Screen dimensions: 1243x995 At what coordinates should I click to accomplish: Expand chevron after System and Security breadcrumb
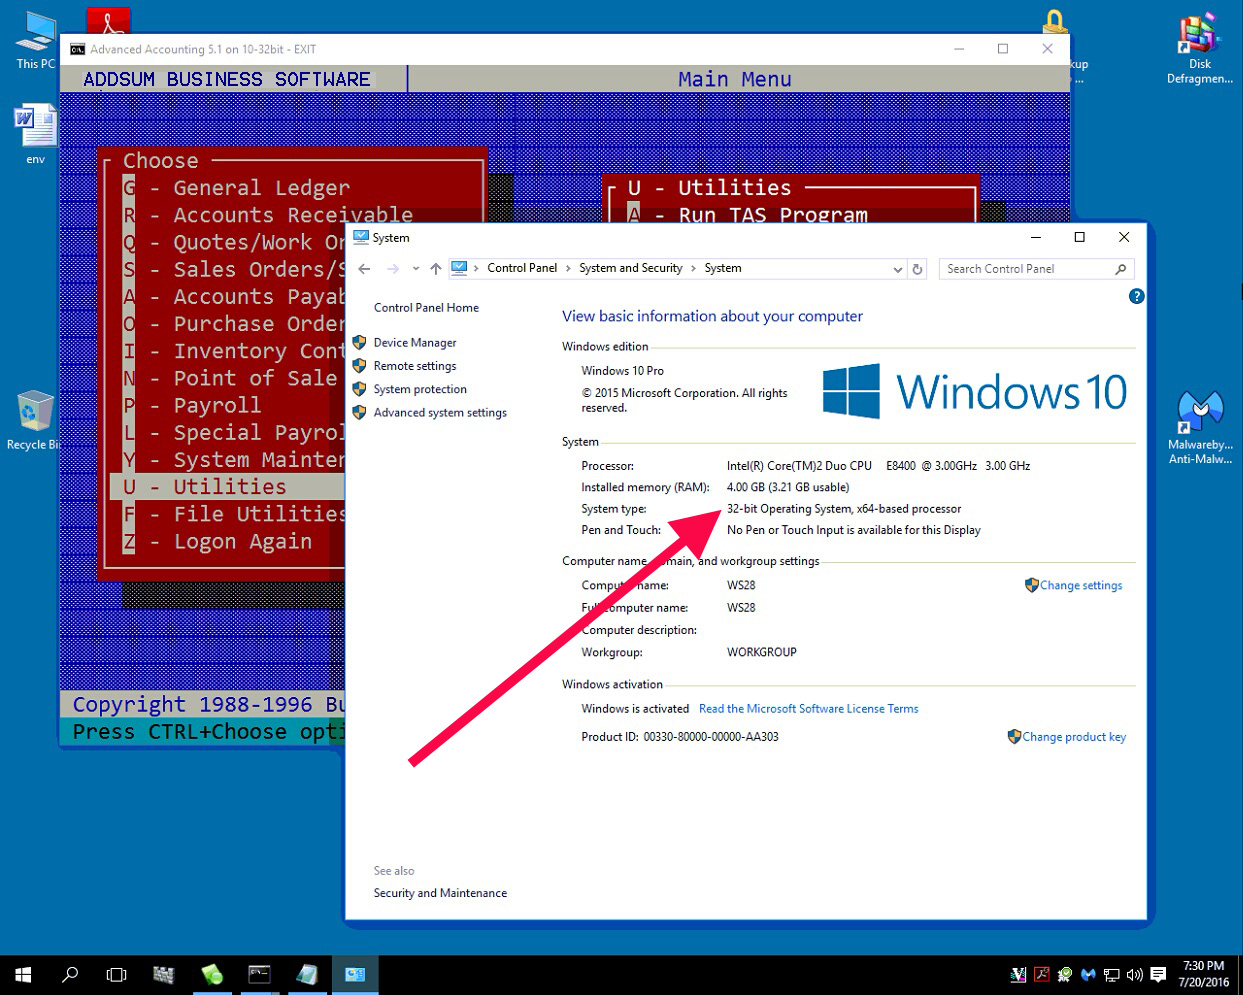(693, 268)
